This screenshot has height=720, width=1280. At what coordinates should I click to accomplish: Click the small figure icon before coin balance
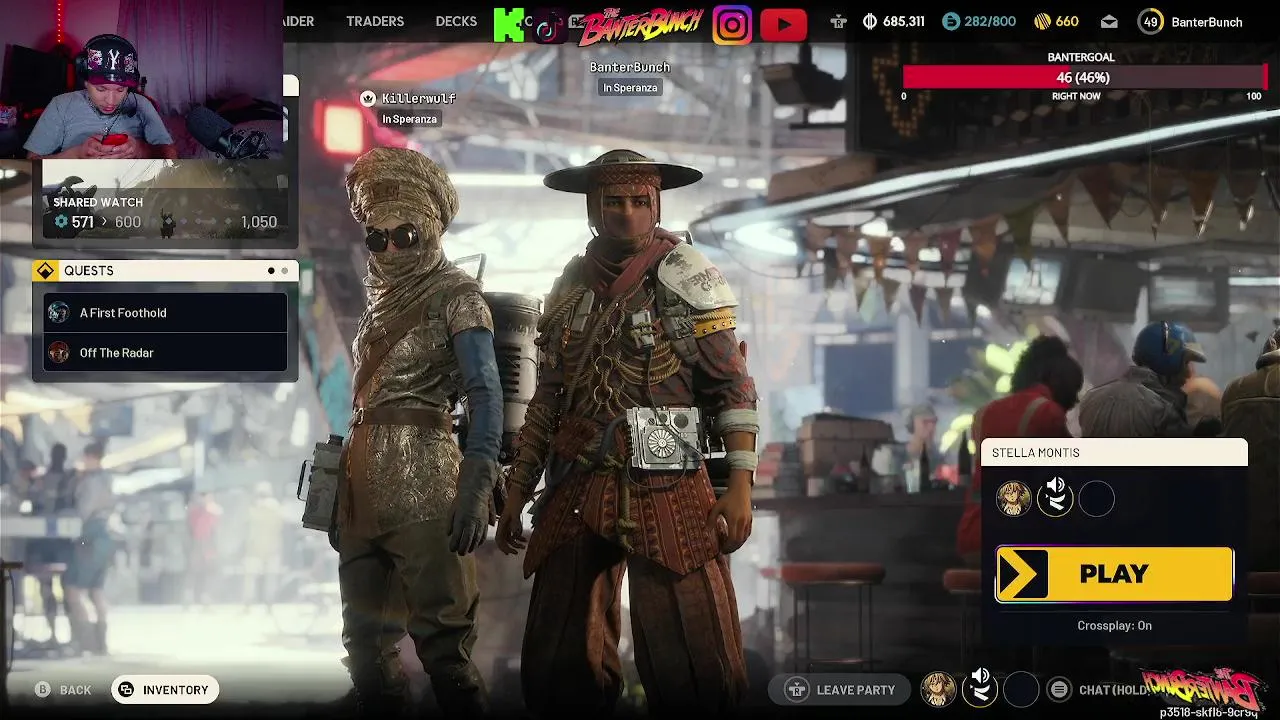click(x=839, y=21)
